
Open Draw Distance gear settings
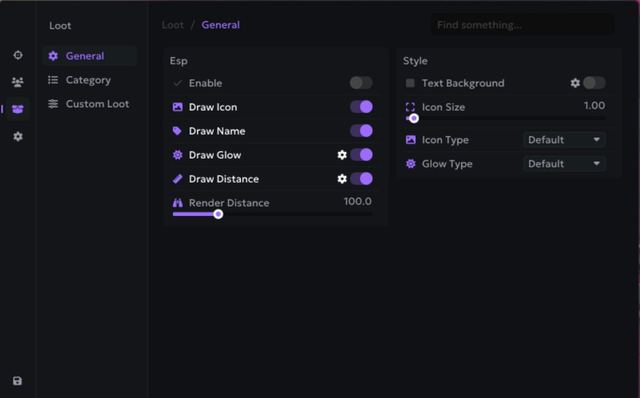point(342,179)
